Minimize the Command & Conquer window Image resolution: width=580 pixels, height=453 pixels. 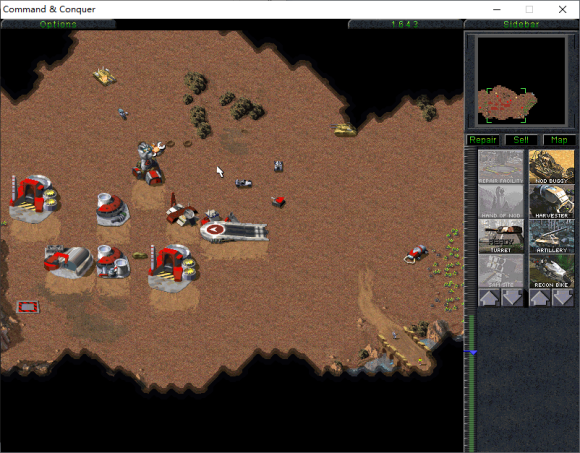click(497, 9)
